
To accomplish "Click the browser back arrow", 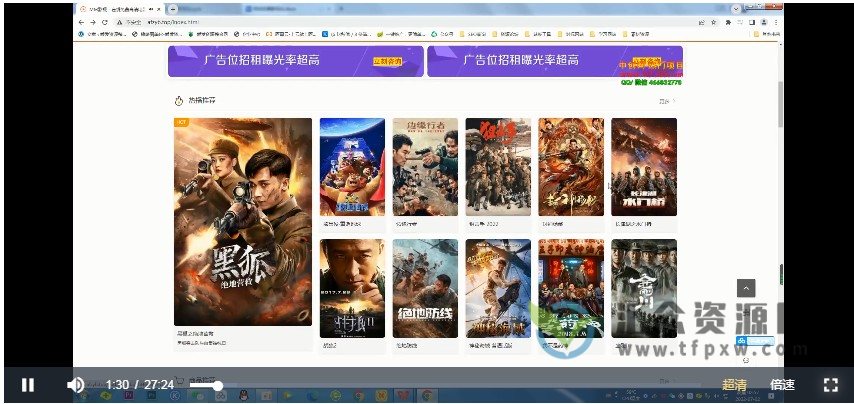I will (81, 21).
